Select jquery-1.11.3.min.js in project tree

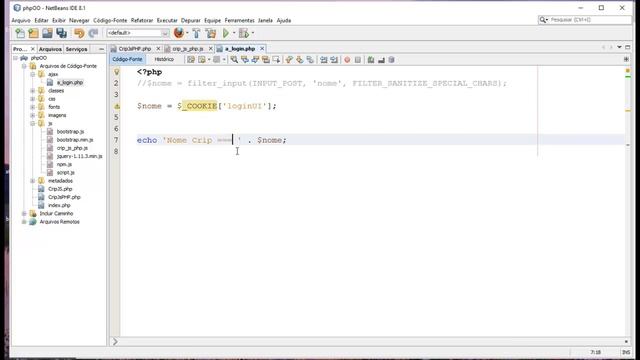pos(80,156)
